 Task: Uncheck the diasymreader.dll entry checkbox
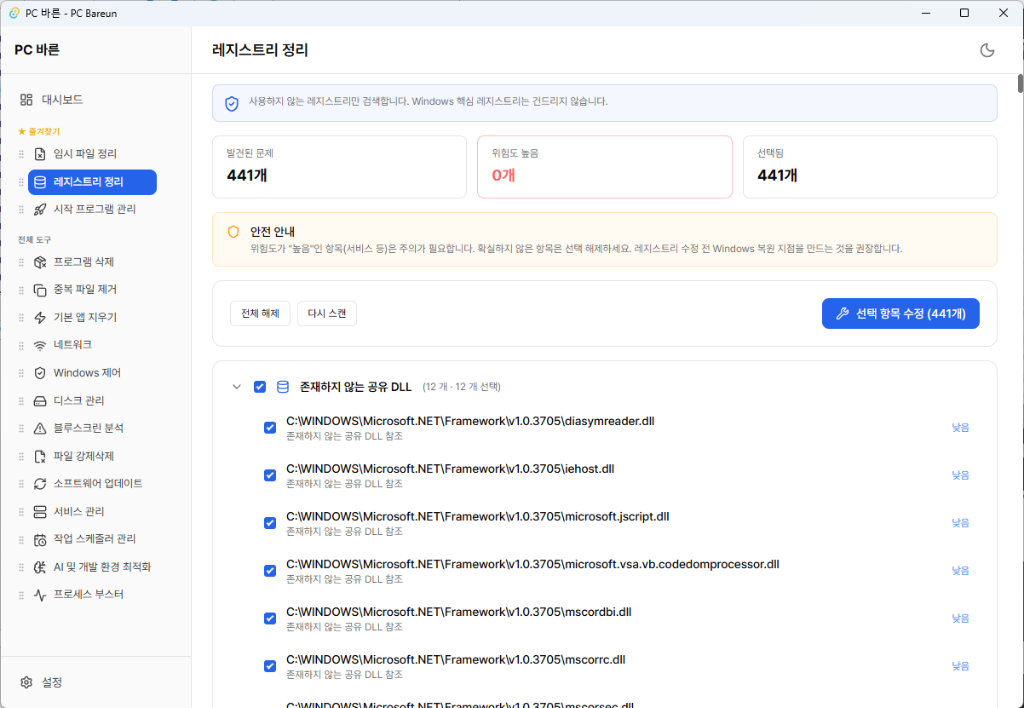coord(270,428)
